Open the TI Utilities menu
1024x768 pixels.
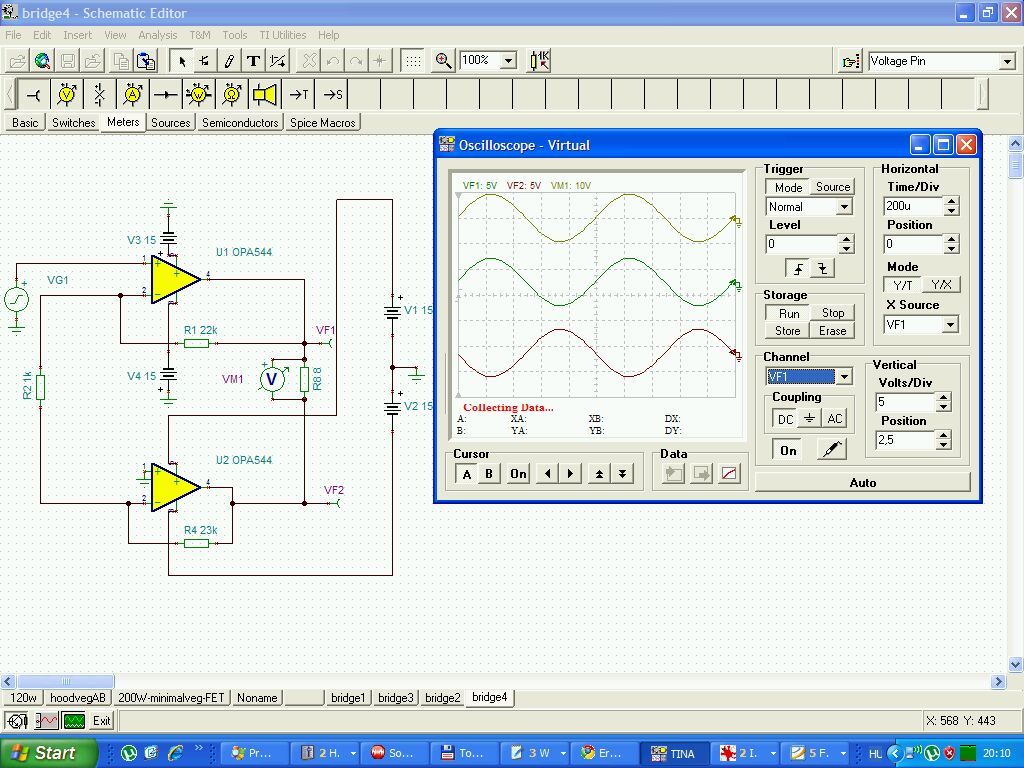tap(282, 35)
